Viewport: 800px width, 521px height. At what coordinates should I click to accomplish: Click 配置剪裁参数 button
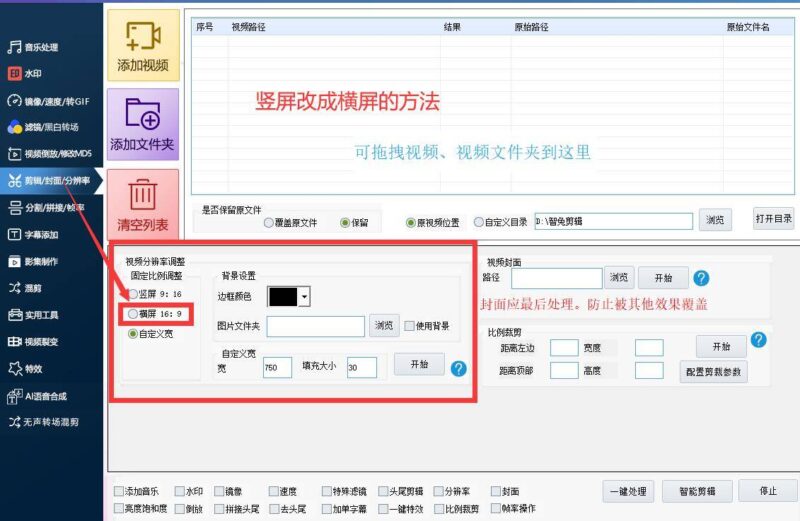713,371
